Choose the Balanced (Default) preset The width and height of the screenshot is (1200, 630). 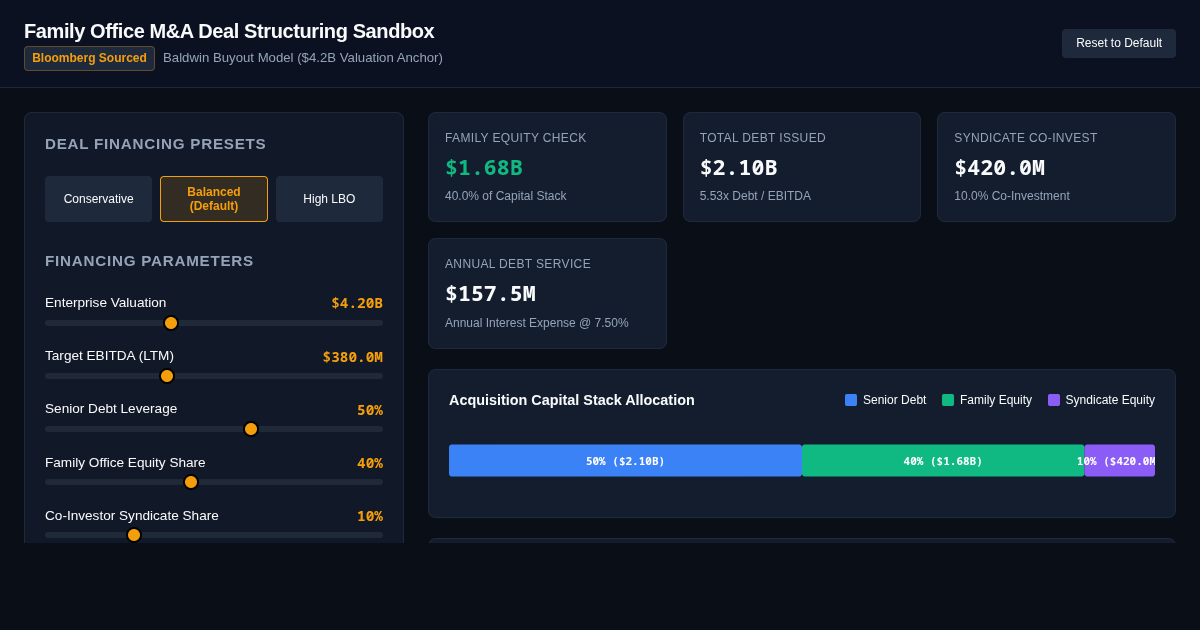[x=214, y=199]
